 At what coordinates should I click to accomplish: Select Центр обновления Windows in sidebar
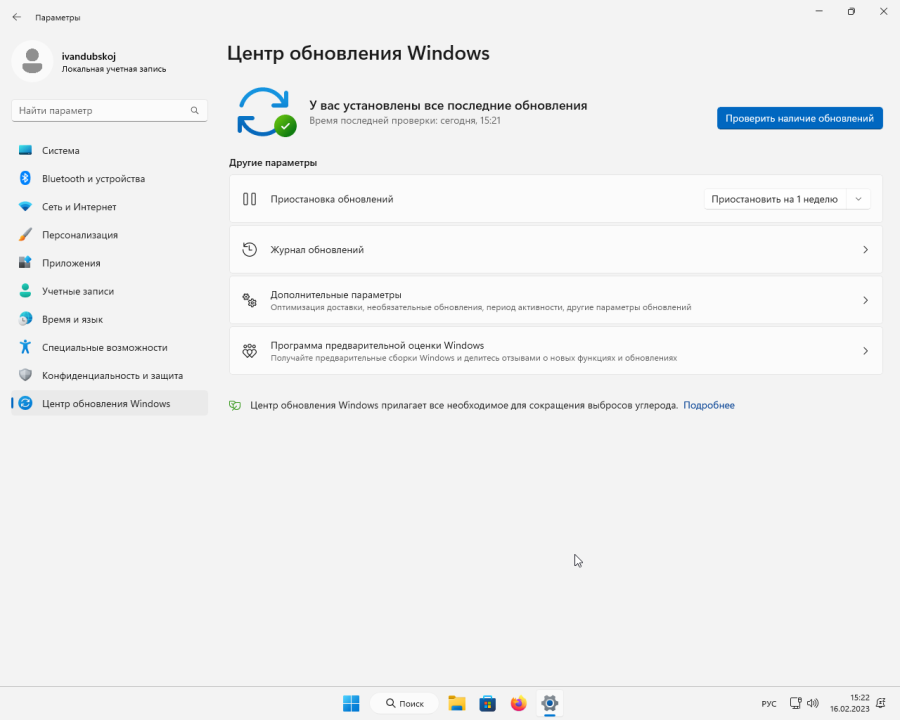point(110,403)
